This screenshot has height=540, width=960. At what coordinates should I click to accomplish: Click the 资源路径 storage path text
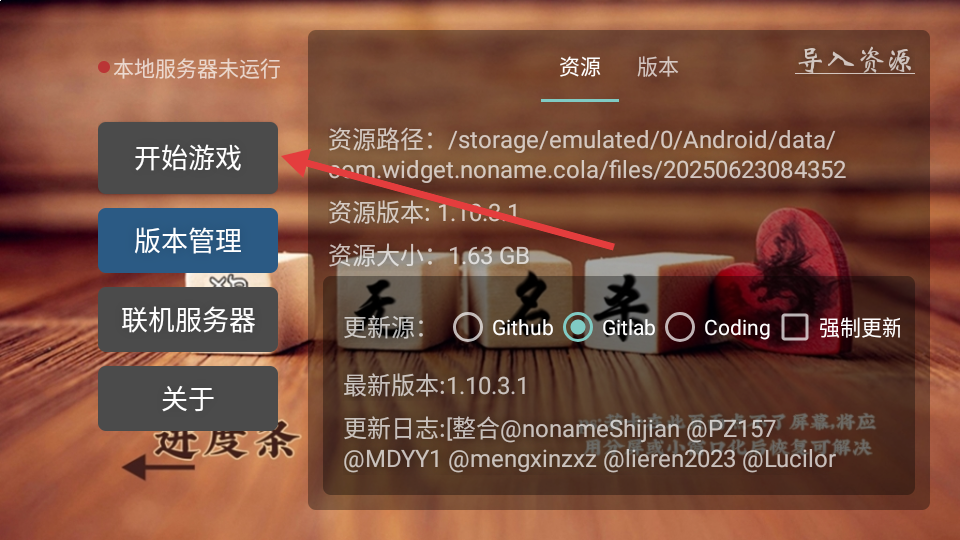coord(587,154)
